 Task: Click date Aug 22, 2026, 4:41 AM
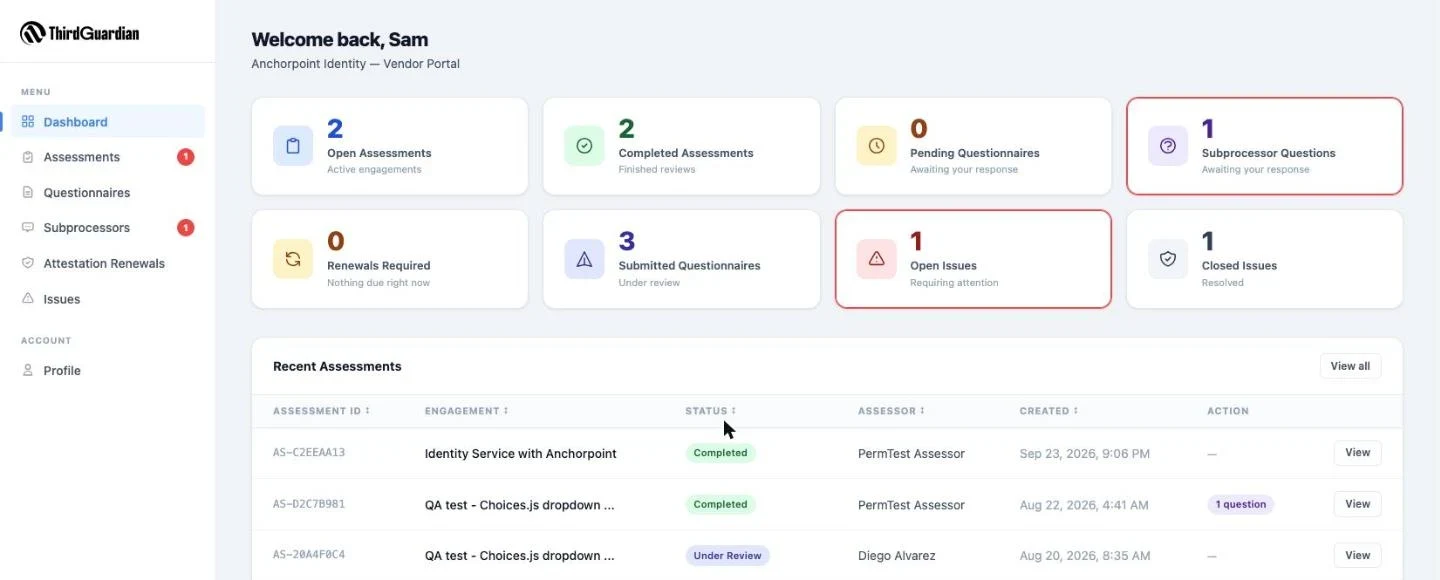[x=1084, y=505]
